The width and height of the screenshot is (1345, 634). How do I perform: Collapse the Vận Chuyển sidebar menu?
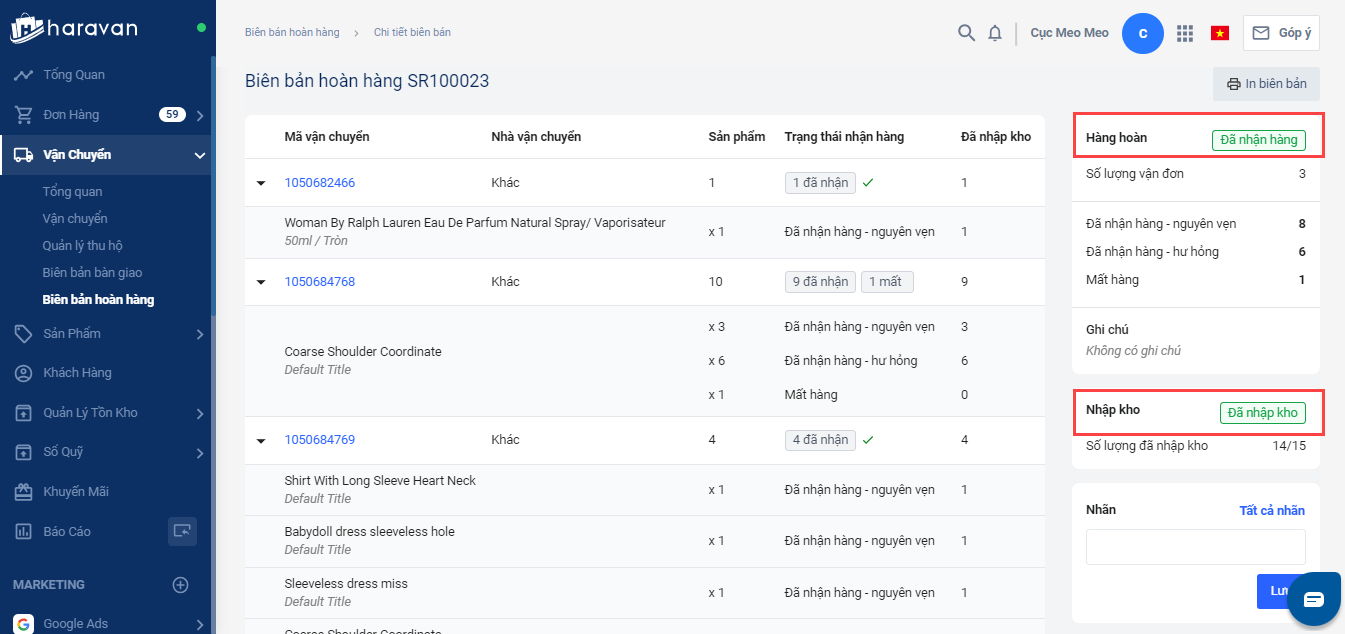[x=199, y=155]
